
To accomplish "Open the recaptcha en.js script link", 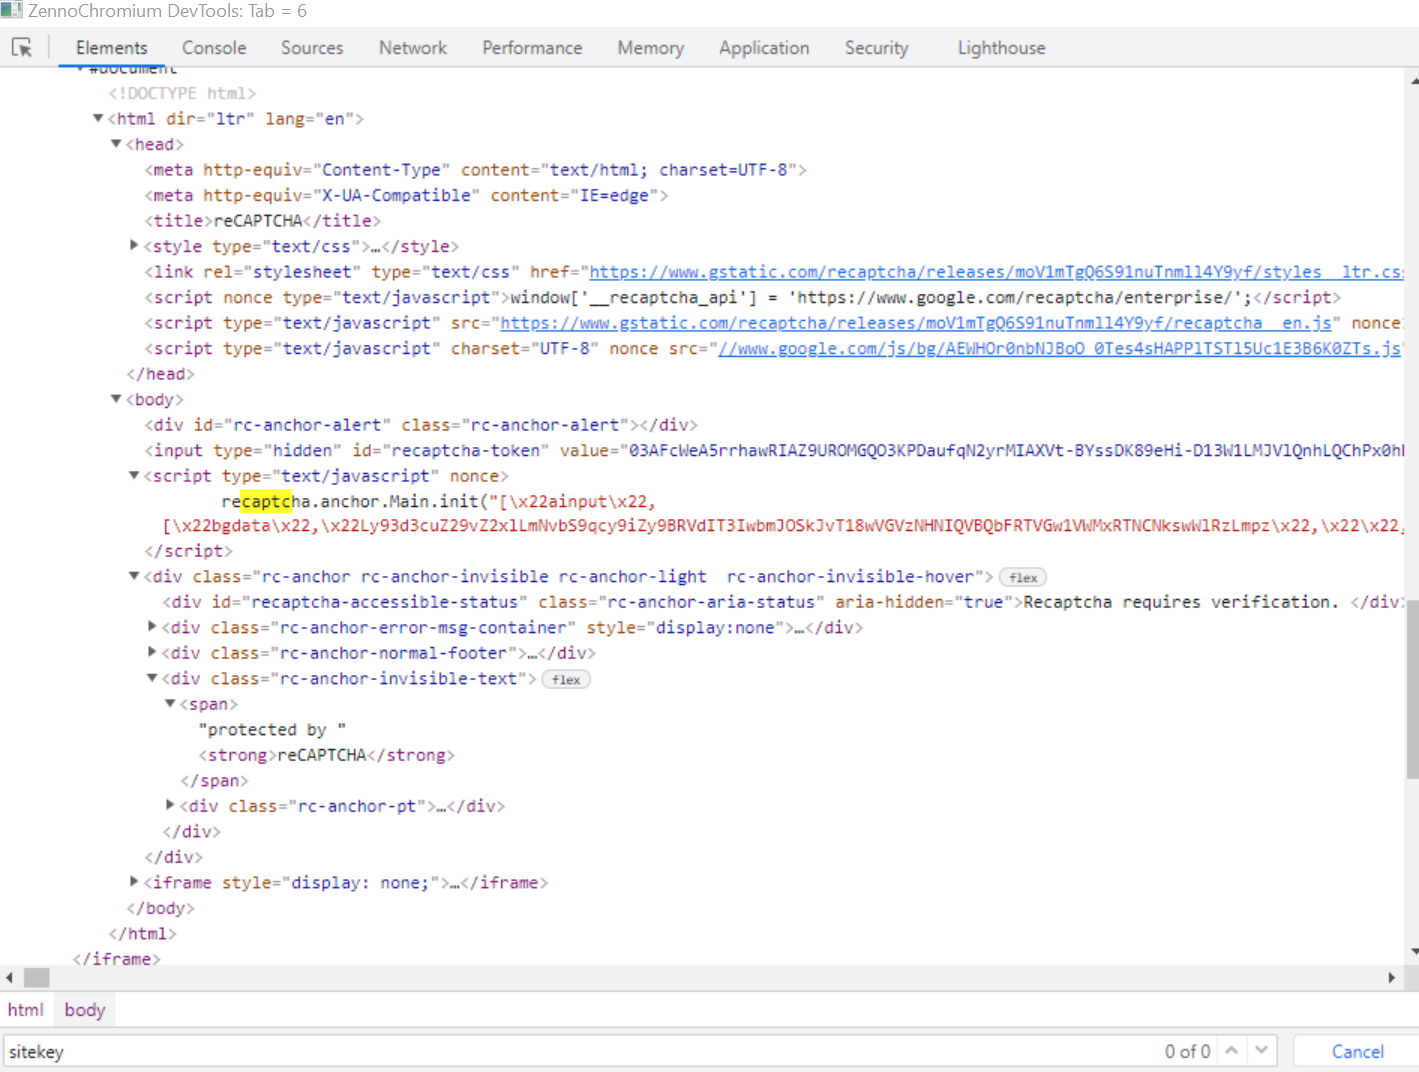I will coord(916,323).
